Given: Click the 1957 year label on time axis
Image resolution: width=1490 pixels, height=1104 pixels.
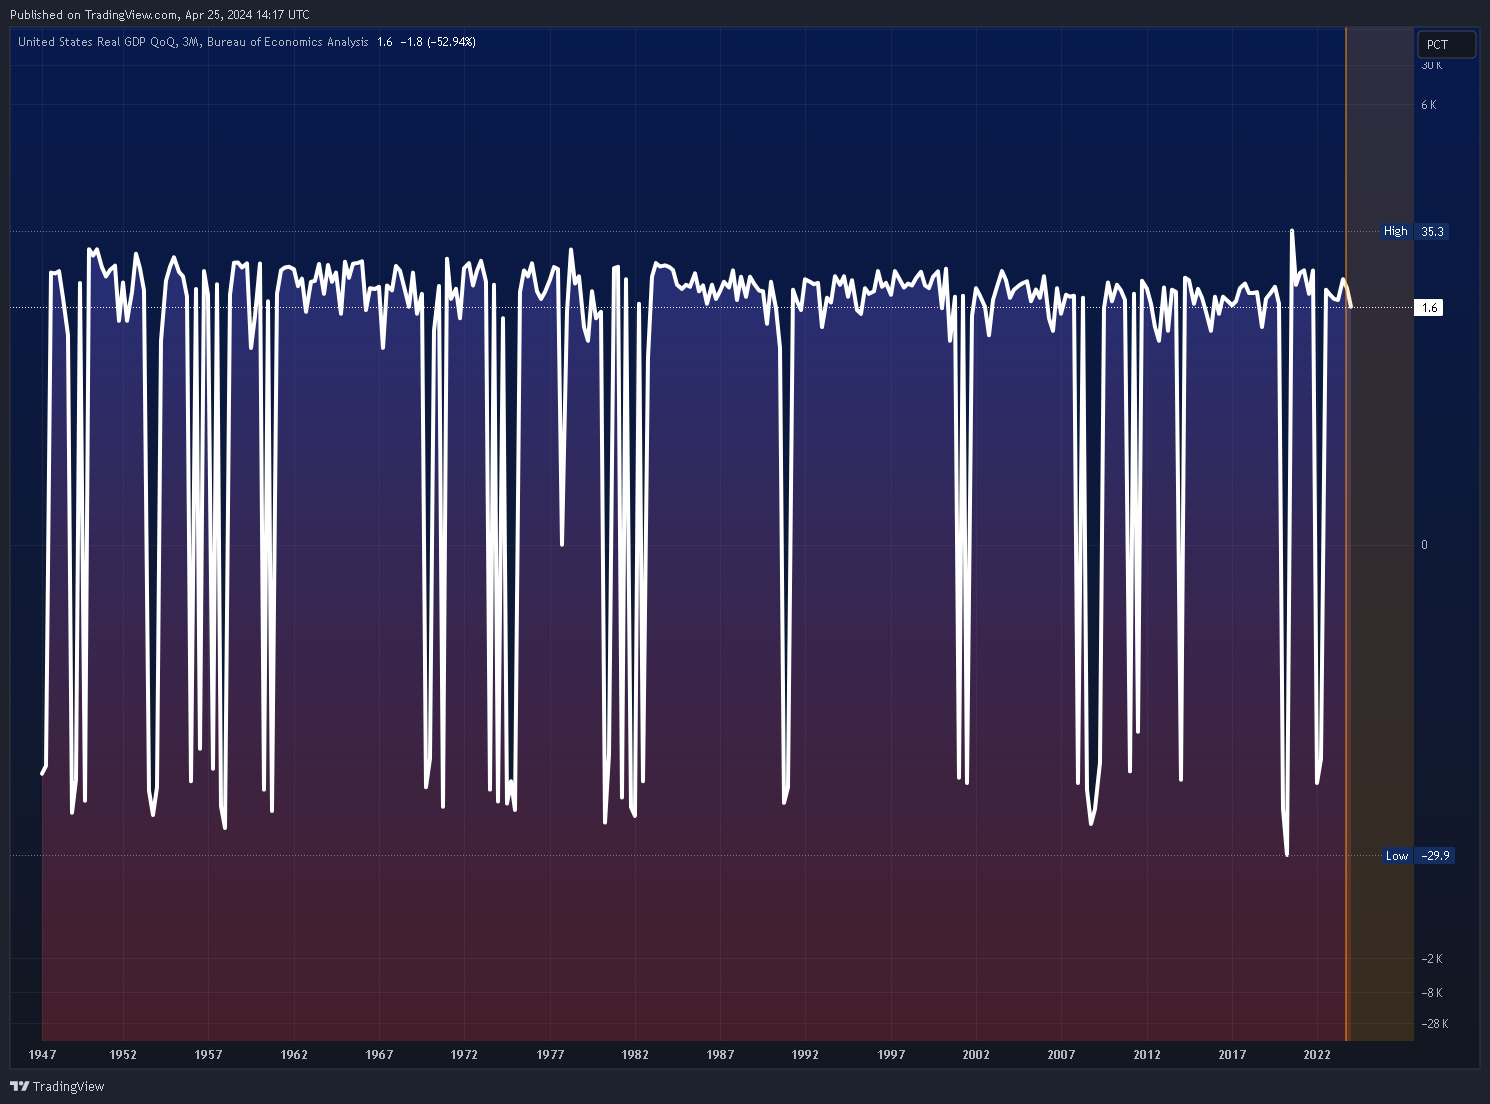Looking at the screenshot, I should click(x=208, y=1055).
